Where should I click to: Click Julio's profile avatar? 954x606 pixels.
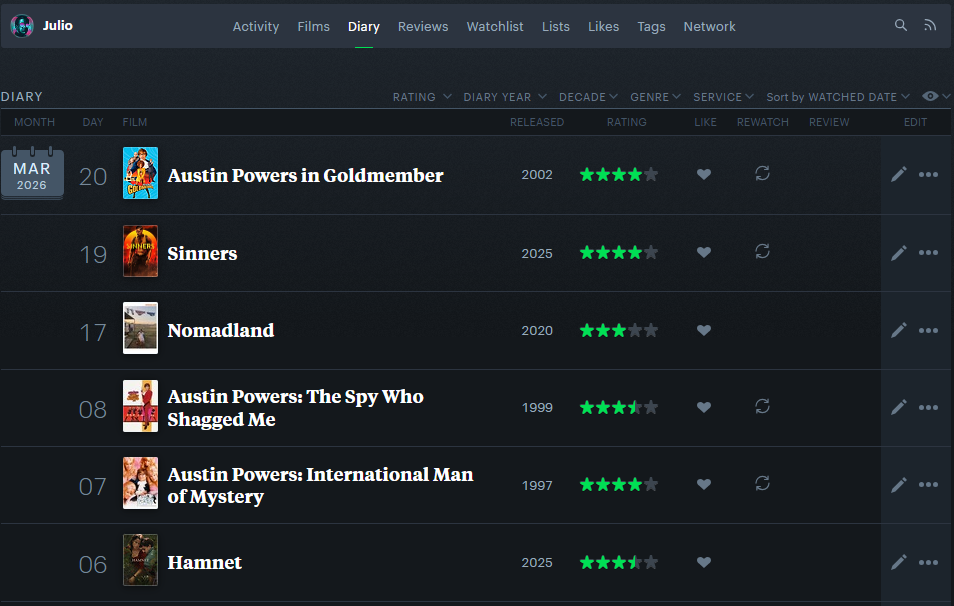[22, 26]
